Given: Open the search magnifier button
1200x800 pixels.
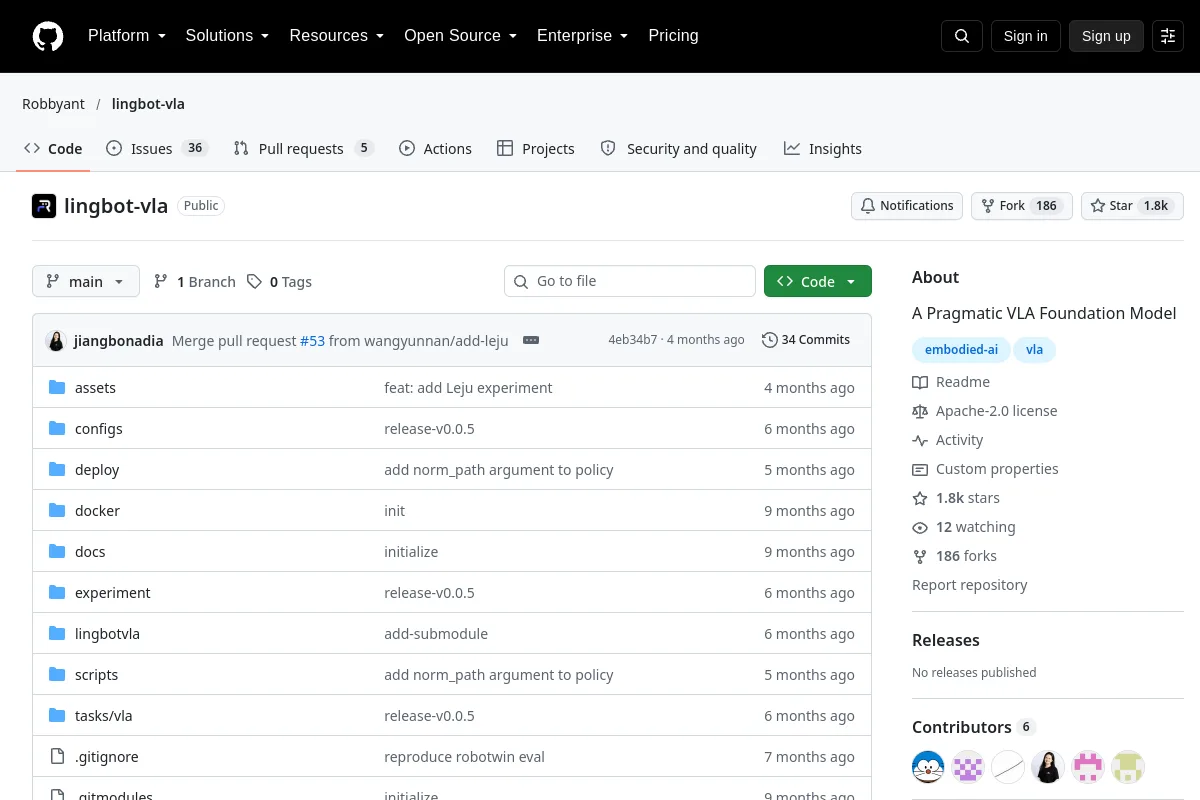Looking at the screenshot, I should [x=962, y=36].
